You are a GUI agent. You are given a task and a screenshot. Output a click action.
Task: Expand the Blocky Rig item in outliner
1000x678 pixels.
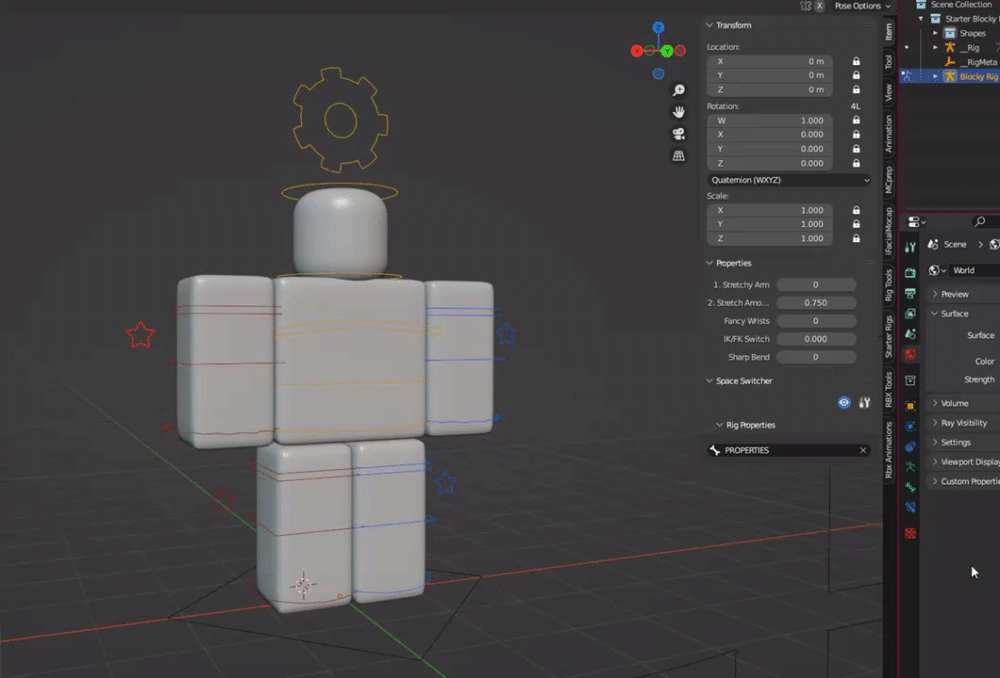(x=936, y=76)
